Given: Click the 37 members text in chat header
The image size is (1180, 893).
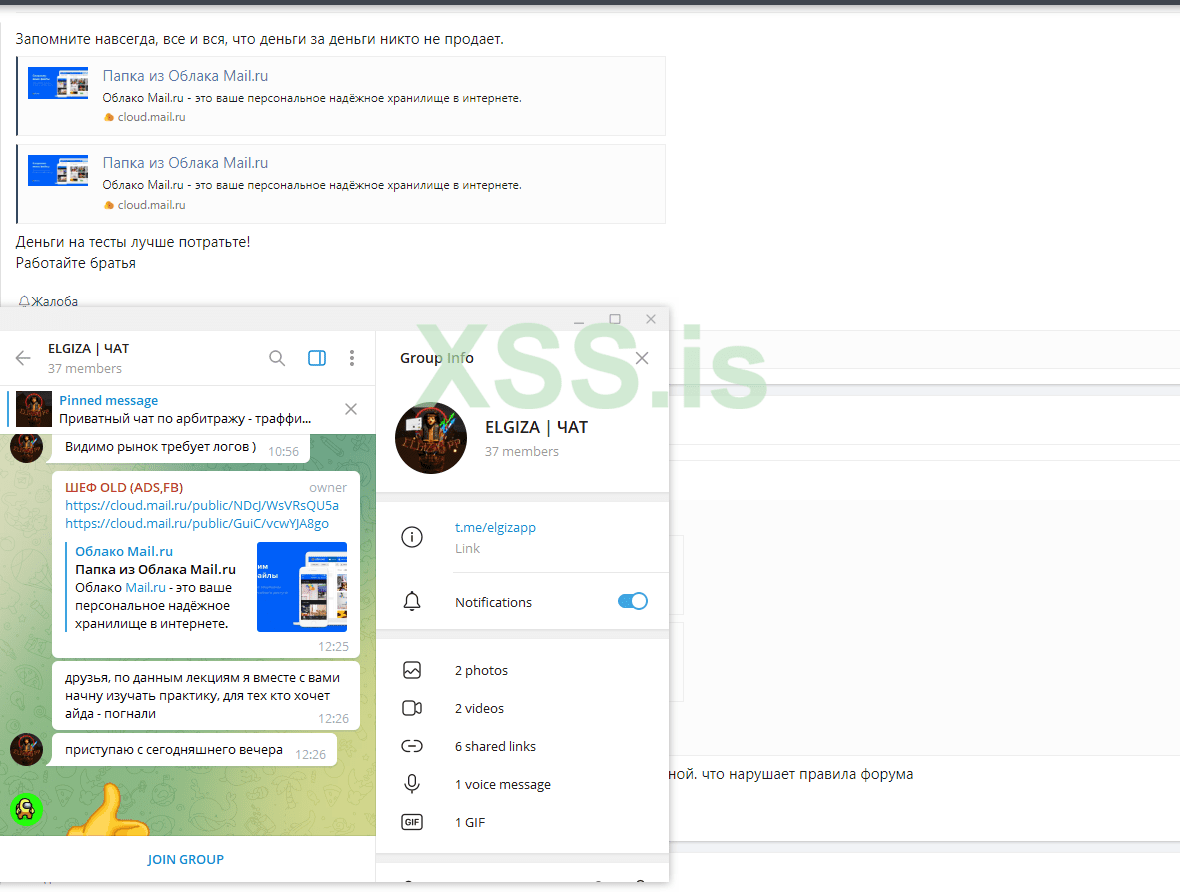Looking at the screenshot, I should click(85, 369).
